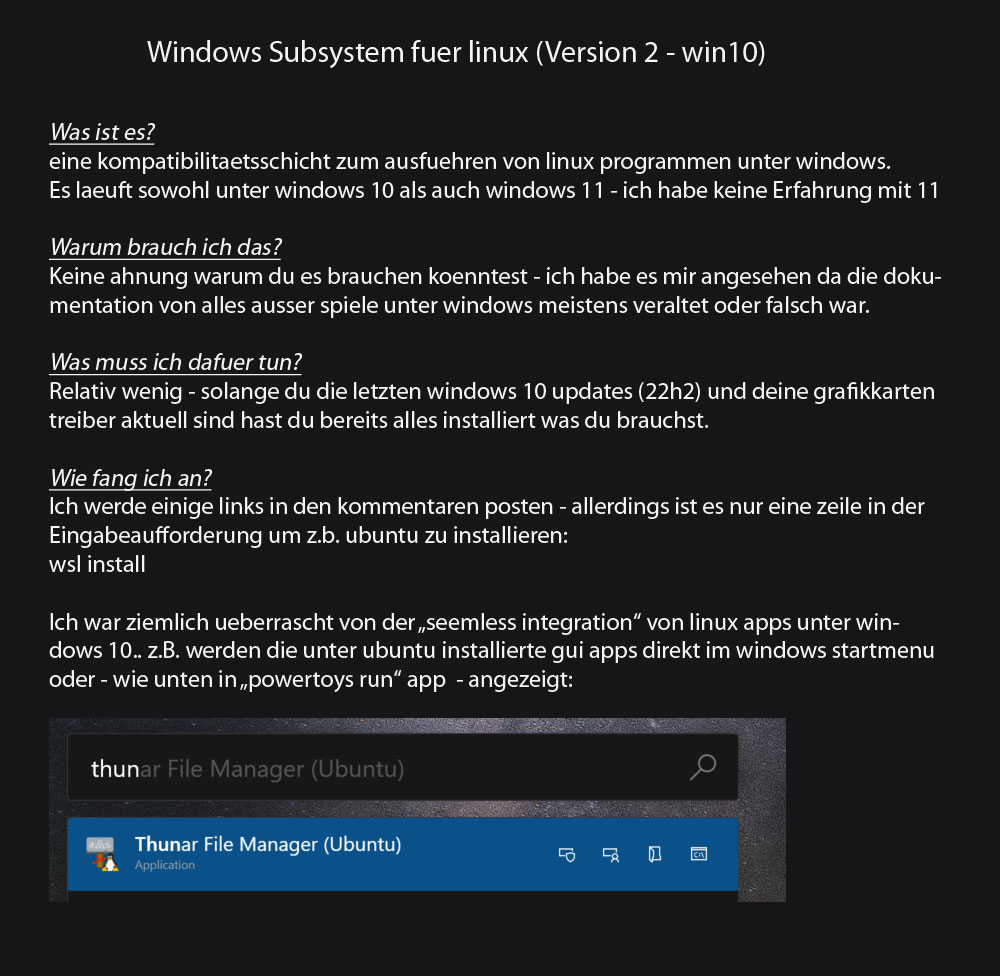
Task: Click the 'Wie fang ich an?' heading
Action: click(131, 478)
